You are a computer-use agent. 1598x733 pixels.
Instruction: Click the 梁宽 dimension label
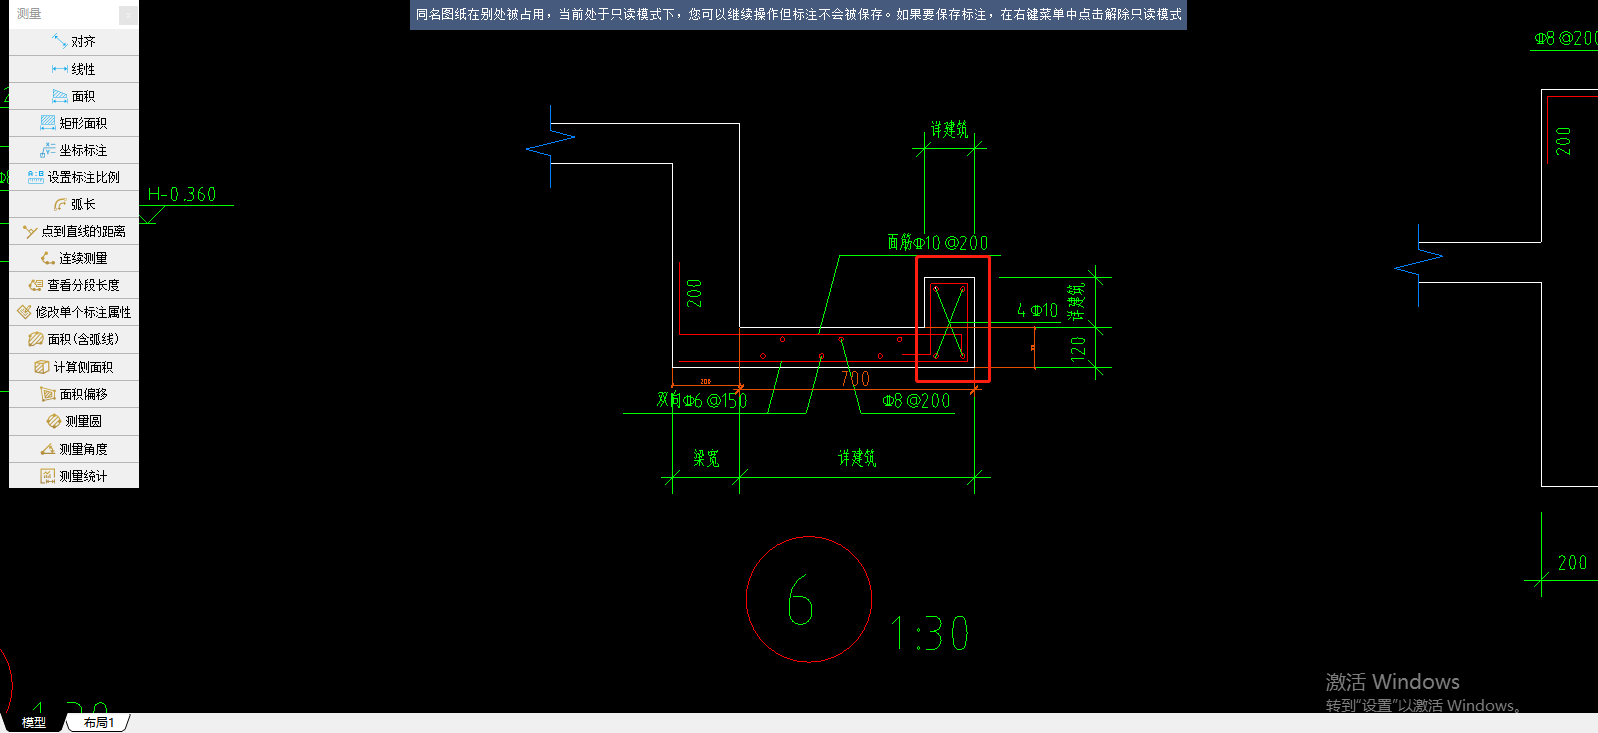[706, 458]
